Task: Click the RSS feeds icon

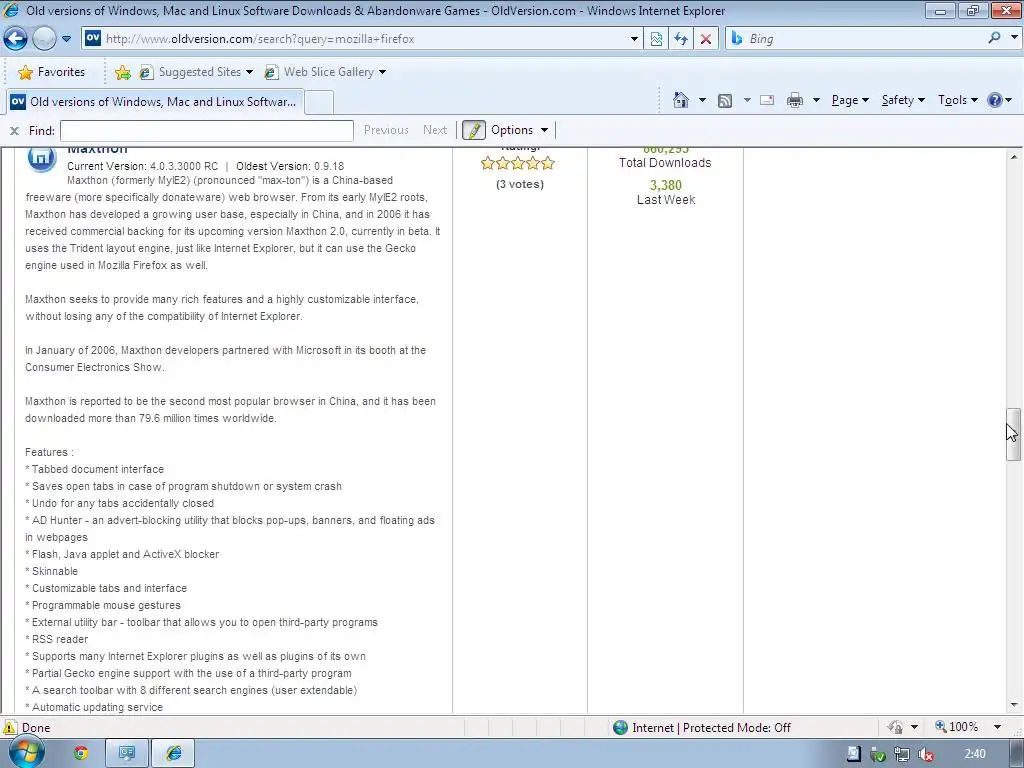Action: [x=725, y=100]
